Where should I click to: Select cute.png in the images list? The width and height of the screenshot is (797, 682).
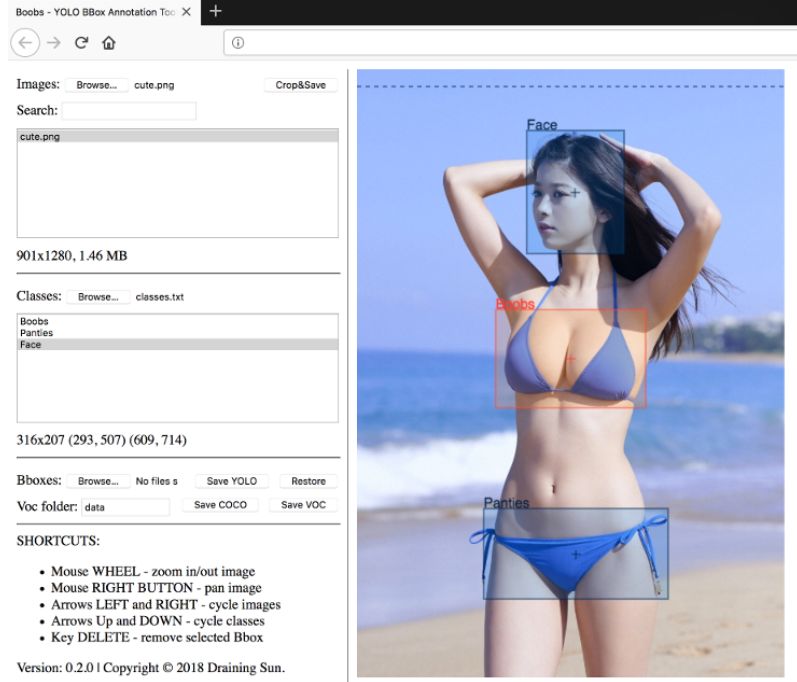point(177,137)
